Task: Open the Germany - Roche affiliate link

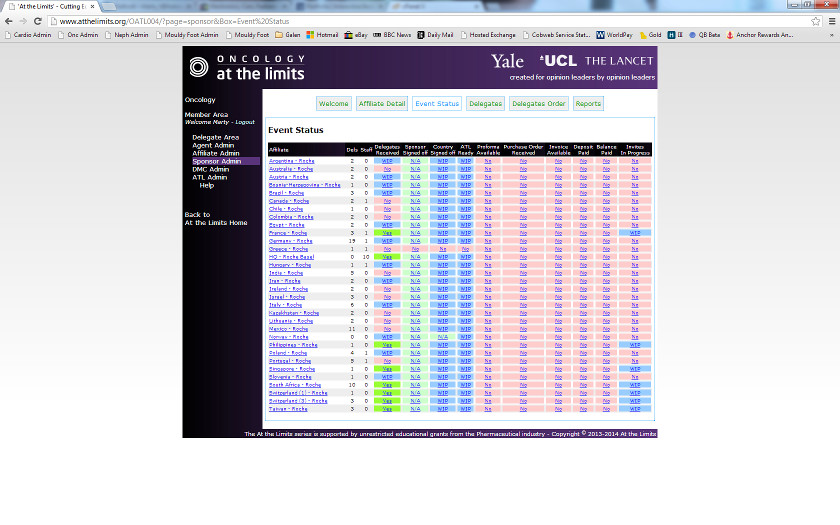Action: coord(290,241)
